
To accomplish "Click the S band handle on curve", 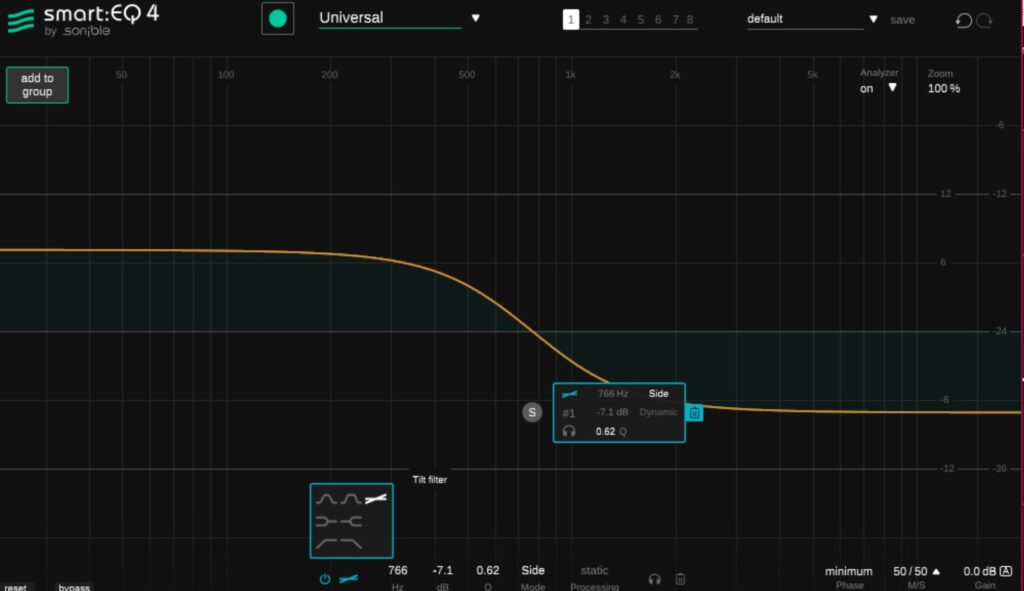I will tap(532, 412).
